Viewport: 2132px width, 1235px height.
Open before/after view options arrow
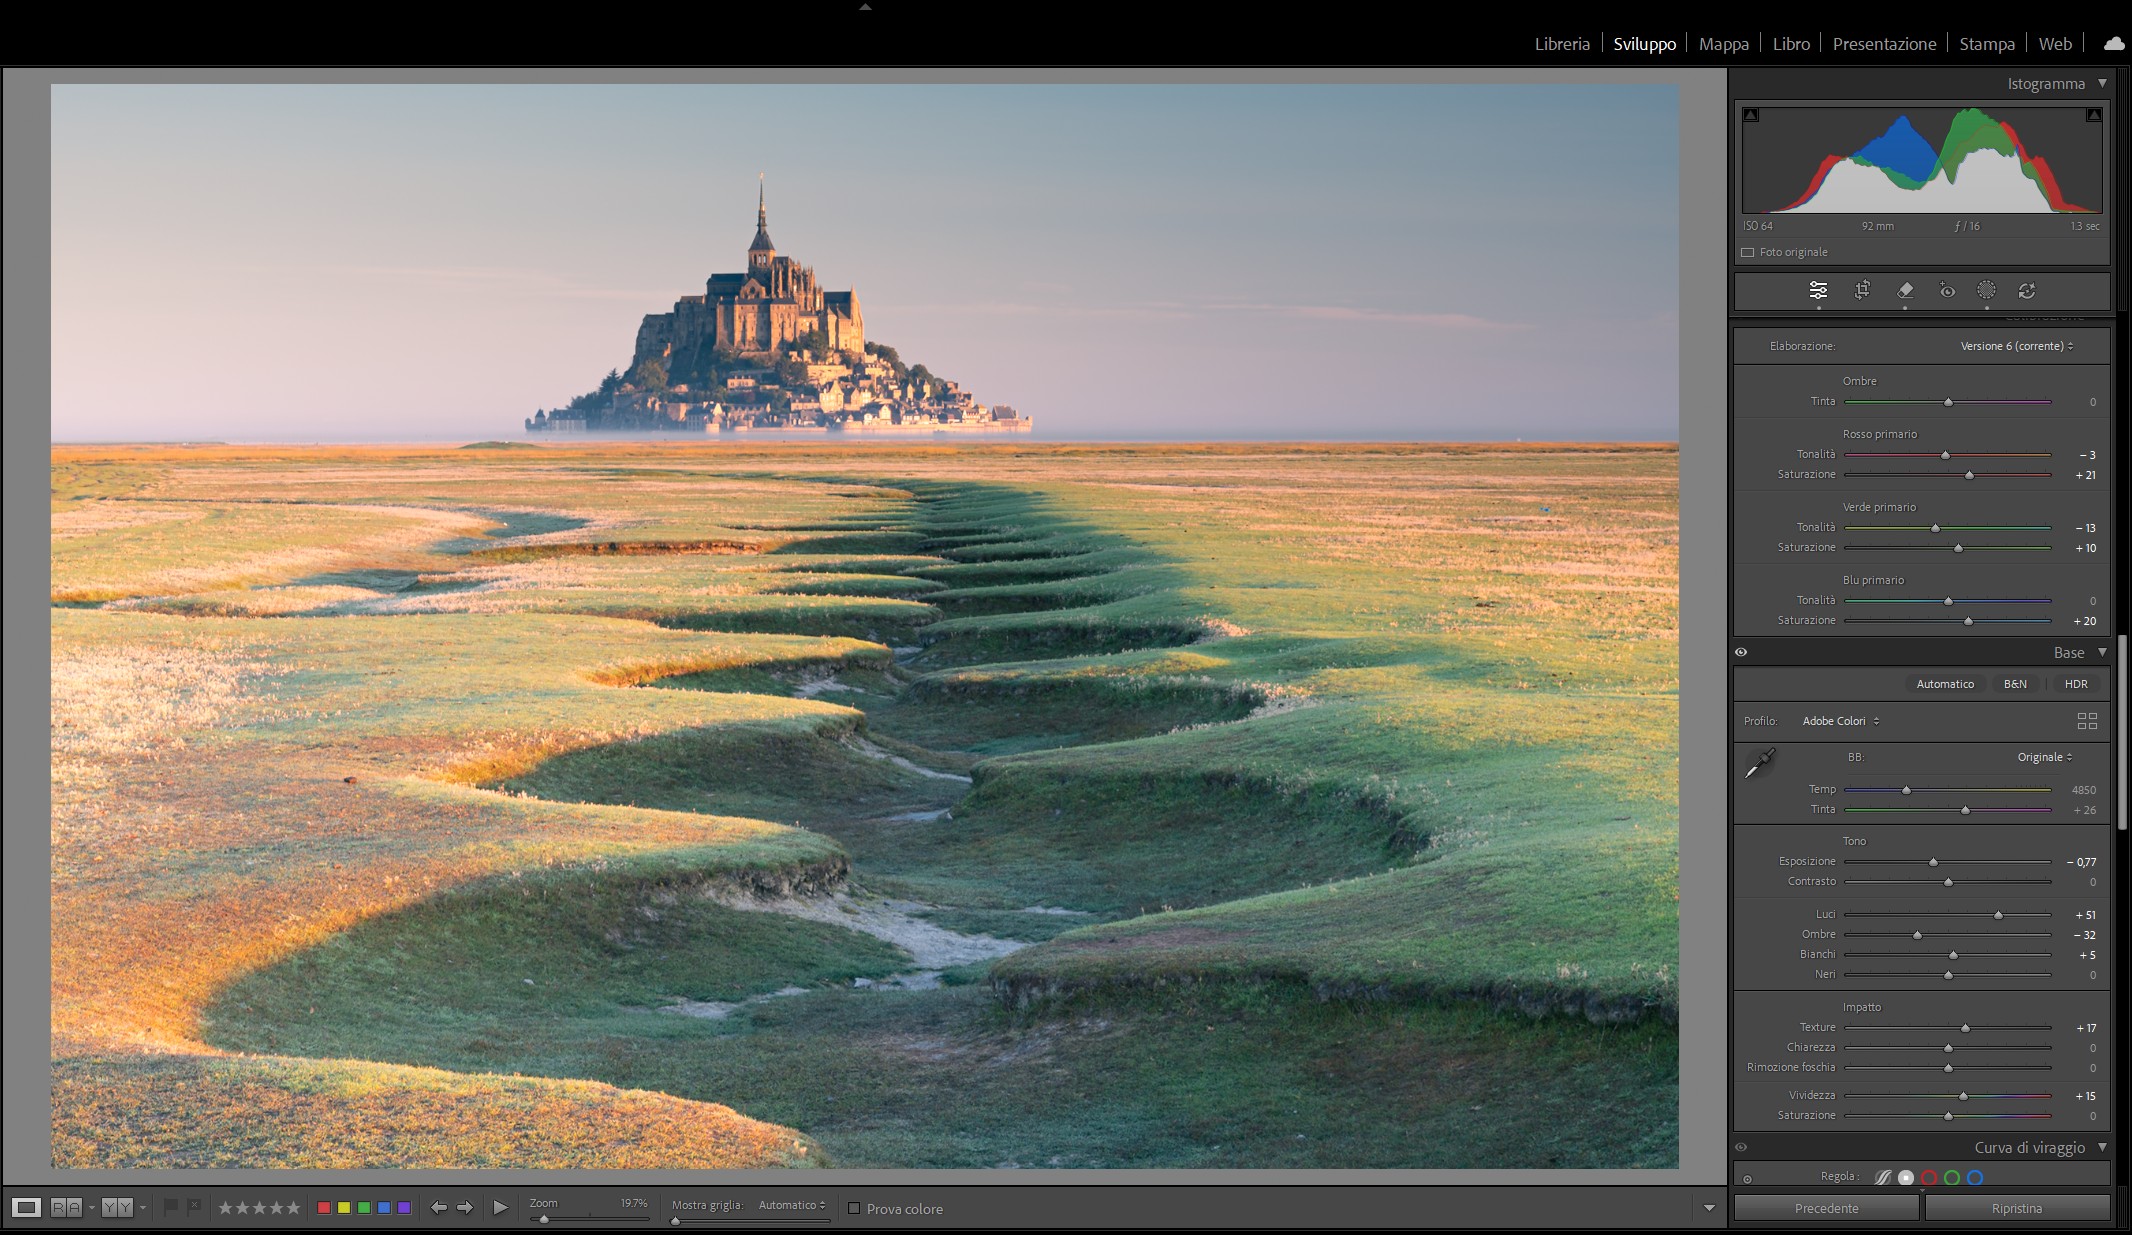(x=92, y=1208)
